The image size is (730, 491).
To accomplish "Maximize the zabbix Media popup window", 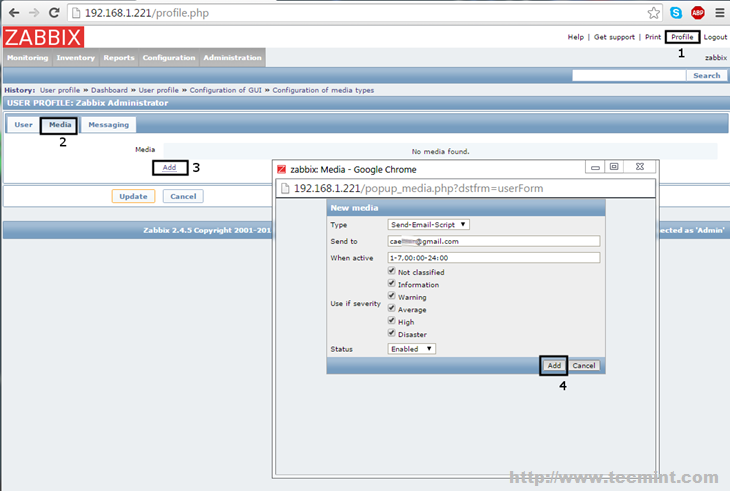I will pyautogui.click(x=614, y=167).
